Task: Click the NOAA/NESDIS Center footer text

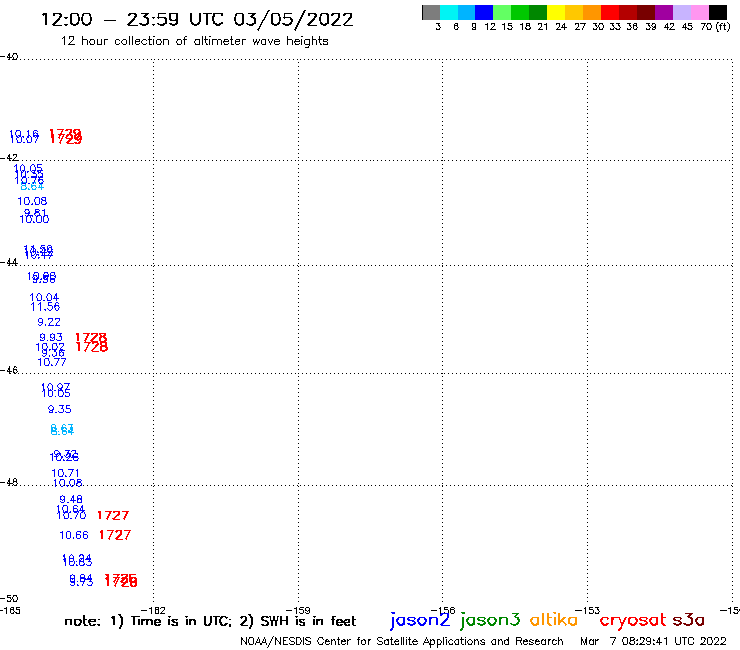Action: coord(402,641)
